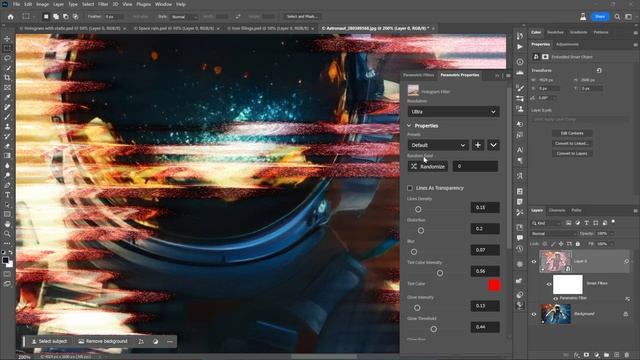Click the Convert to Linked button
Viewport: 640px width, 360px height.
pyautogui.click(x=572, y=143)
